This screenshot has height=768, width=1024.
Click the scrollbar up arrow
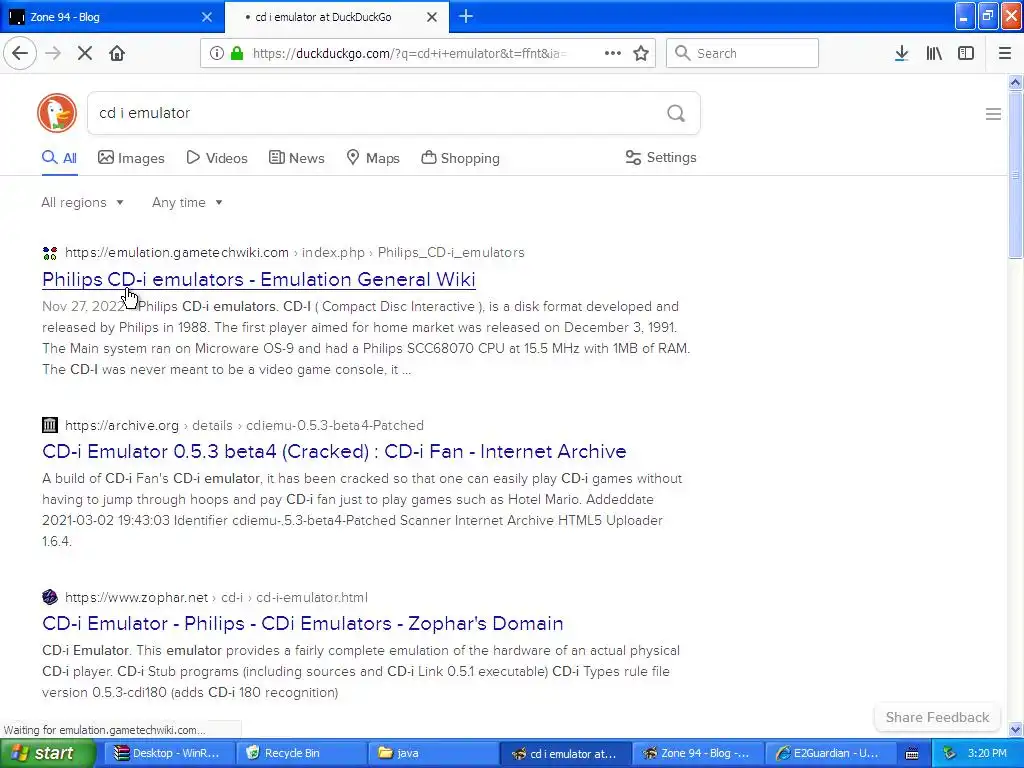pyautogui.click(x=1015, y=83)
